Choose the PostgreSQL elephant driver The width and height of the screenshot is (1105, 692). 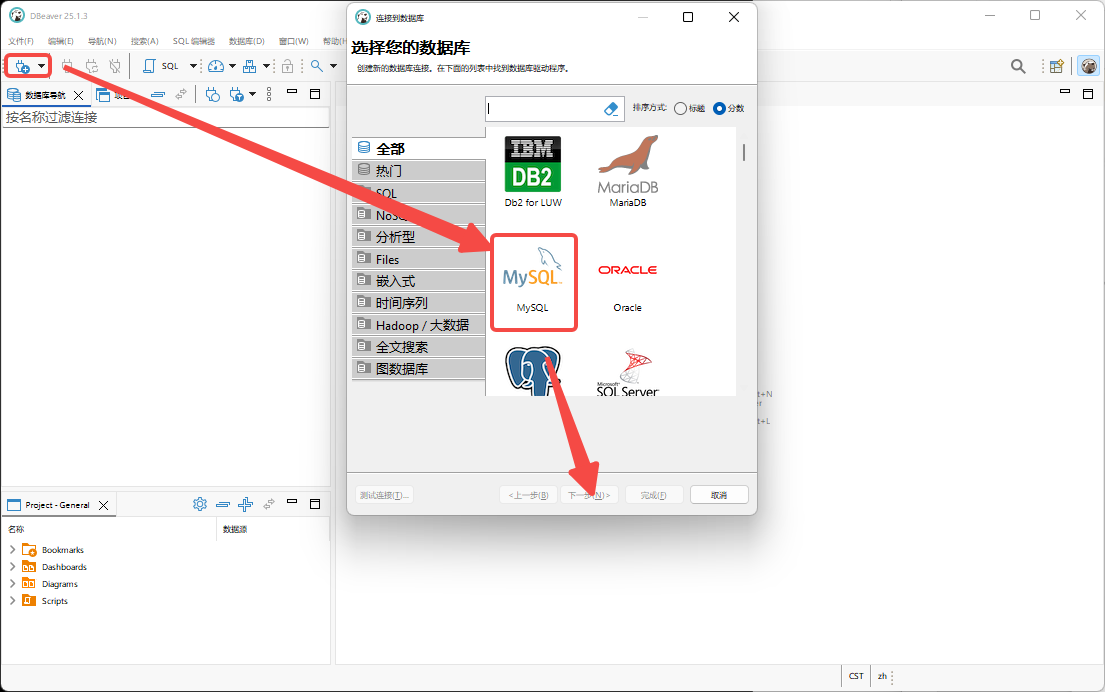(533, 371)
